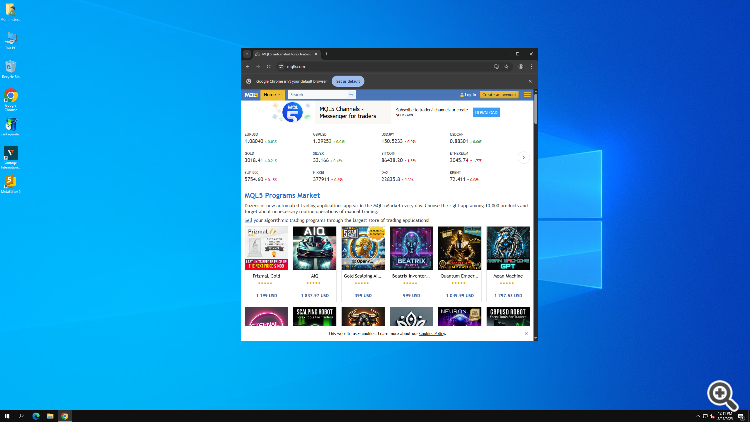750x422 pixels.
Task: Click the Set as default button
Action: (348, 81)
